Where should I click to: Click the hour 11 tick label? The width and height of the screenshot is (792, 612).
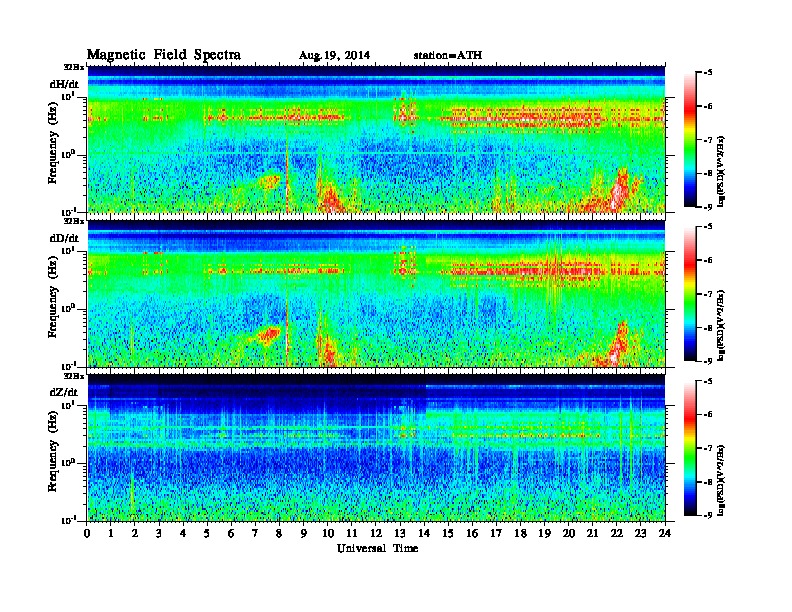coord(352,533)
